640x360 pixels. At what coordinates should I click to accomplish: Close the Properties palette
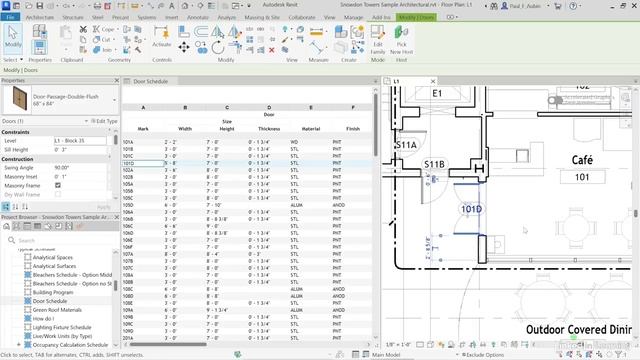coord(117,80)
